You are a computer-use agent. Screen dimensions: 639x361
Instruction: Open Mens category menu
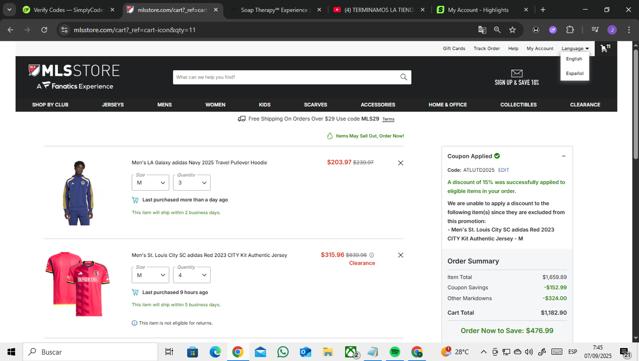click(165, 105)
